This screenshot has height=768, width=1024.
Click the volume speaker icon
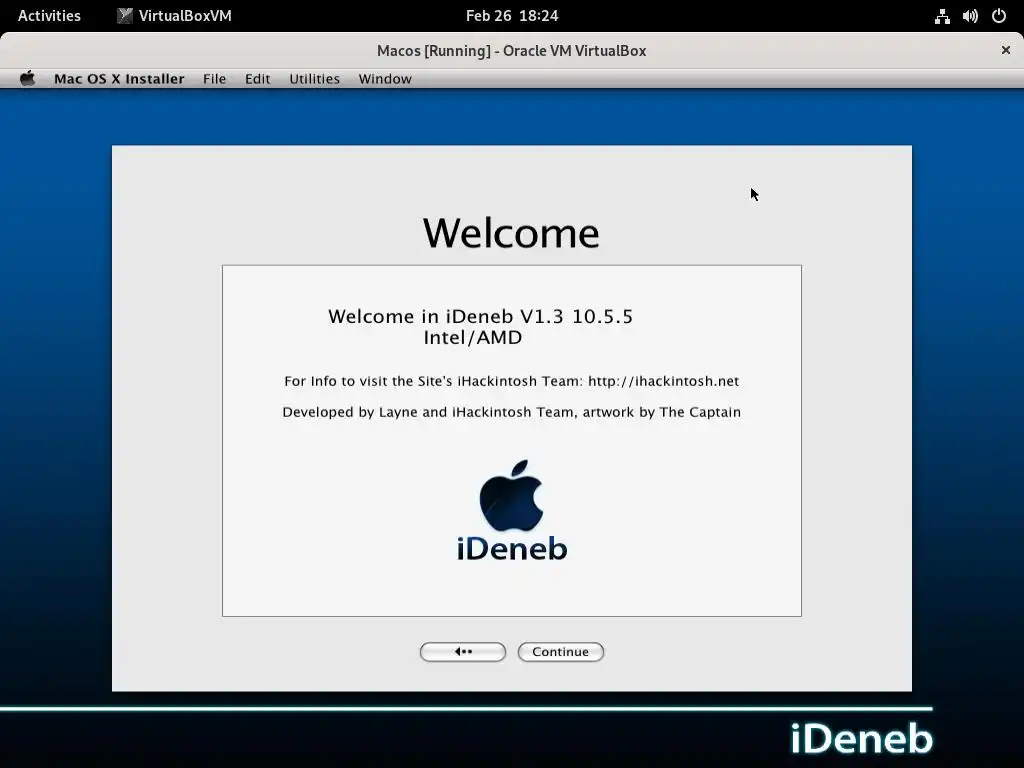[970, 16]
